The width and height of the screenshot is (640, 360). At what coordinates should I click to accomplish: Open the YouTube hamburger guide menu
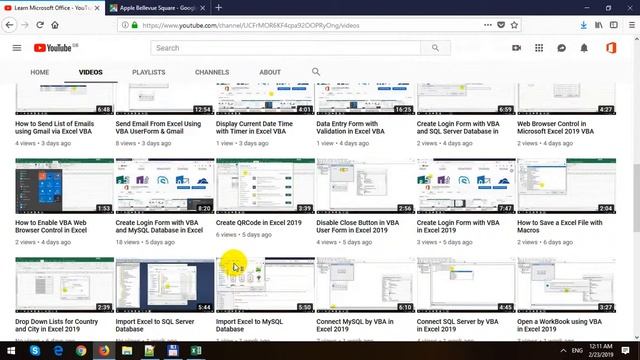(17, 48)
